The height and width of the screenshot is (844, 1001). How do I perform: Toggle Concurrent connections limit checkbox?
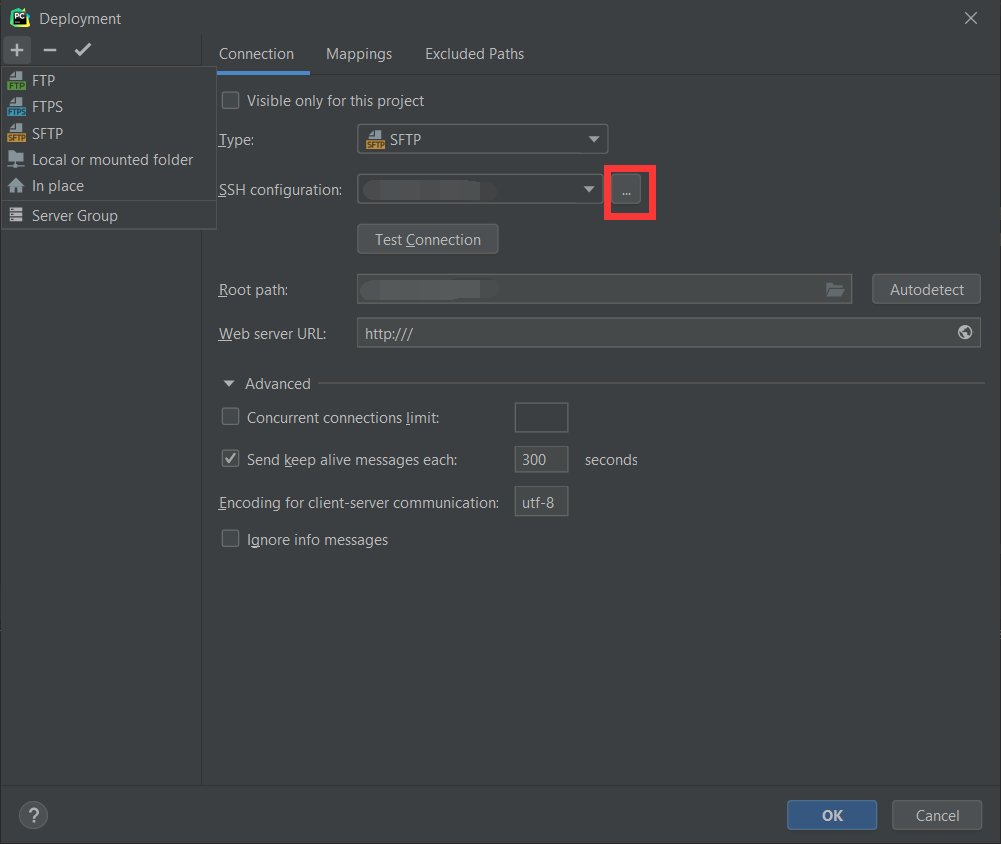231,417
